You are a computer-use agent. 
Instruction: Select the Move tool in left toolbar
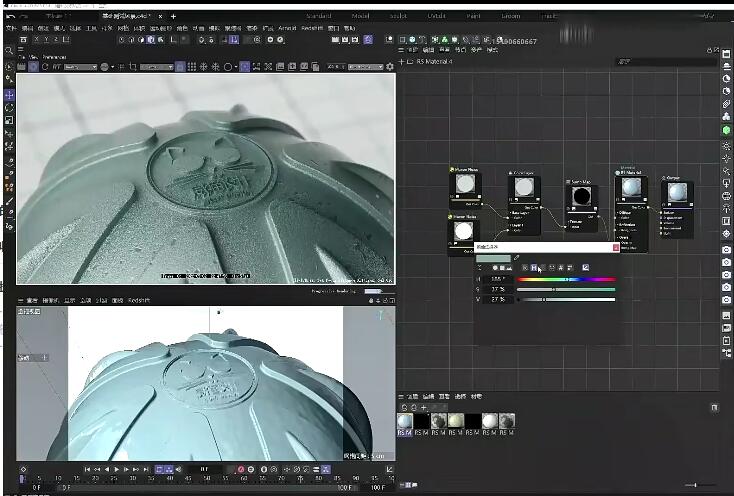[9, 94]
